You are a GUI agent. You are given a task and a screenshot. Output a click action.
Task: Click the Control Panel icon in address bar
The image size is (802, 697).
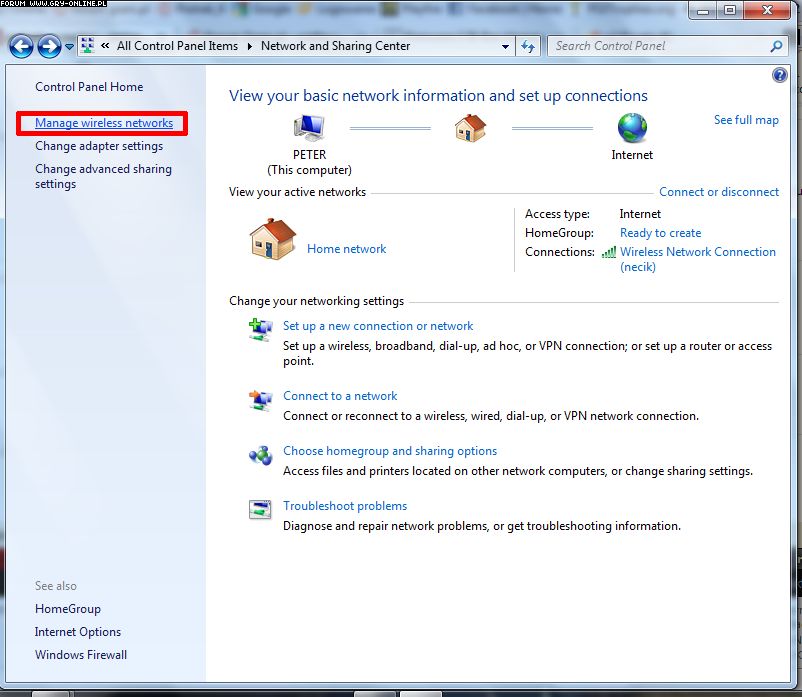[x=88, y=46]
